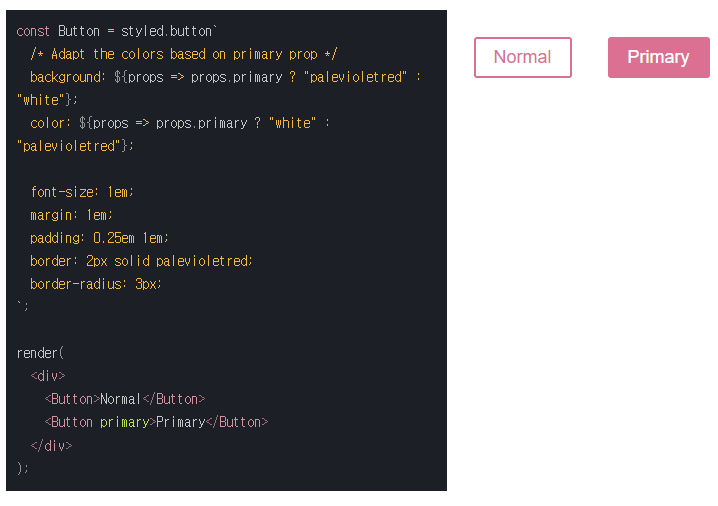Click the 'render(' line in the editor
The height and width of the screenshot is (506, 718).
[x=40, y=353]
